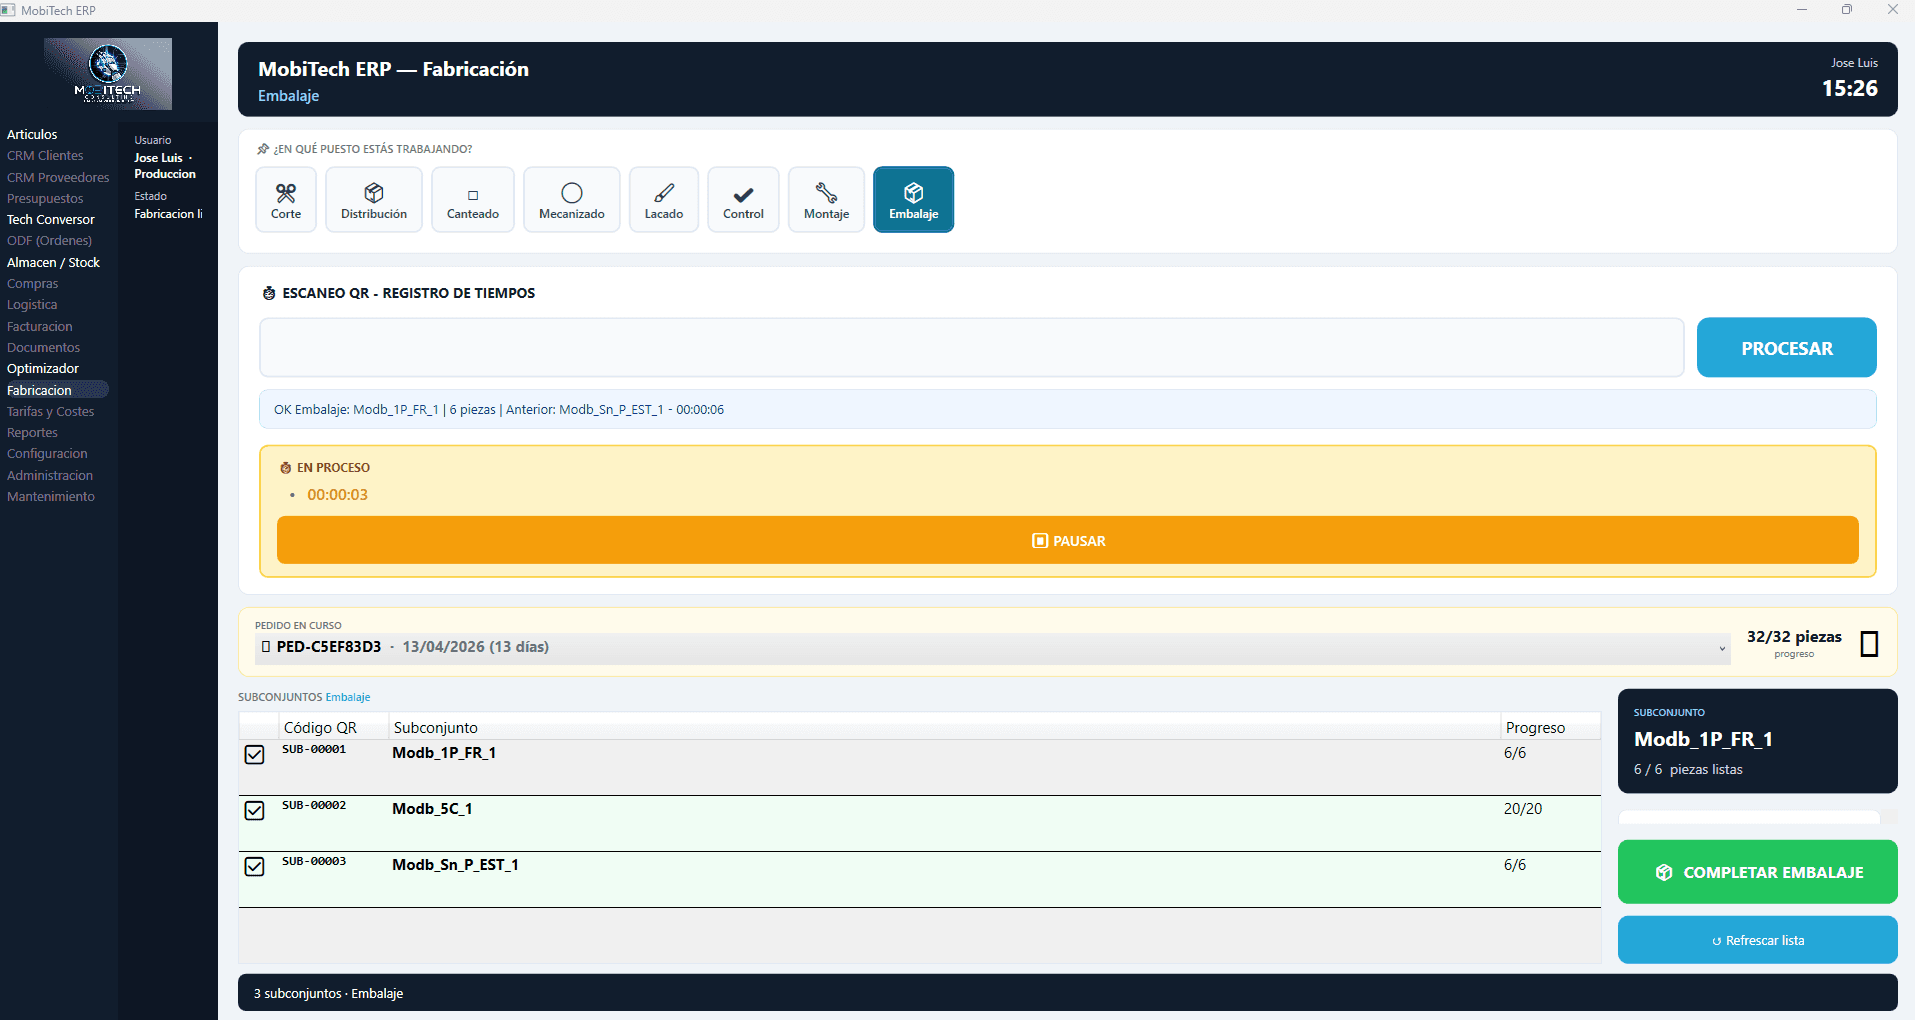This screenshot has width=1915, height=1020.
Task: Pause the in-process timer
Action: pos(1067,541)
